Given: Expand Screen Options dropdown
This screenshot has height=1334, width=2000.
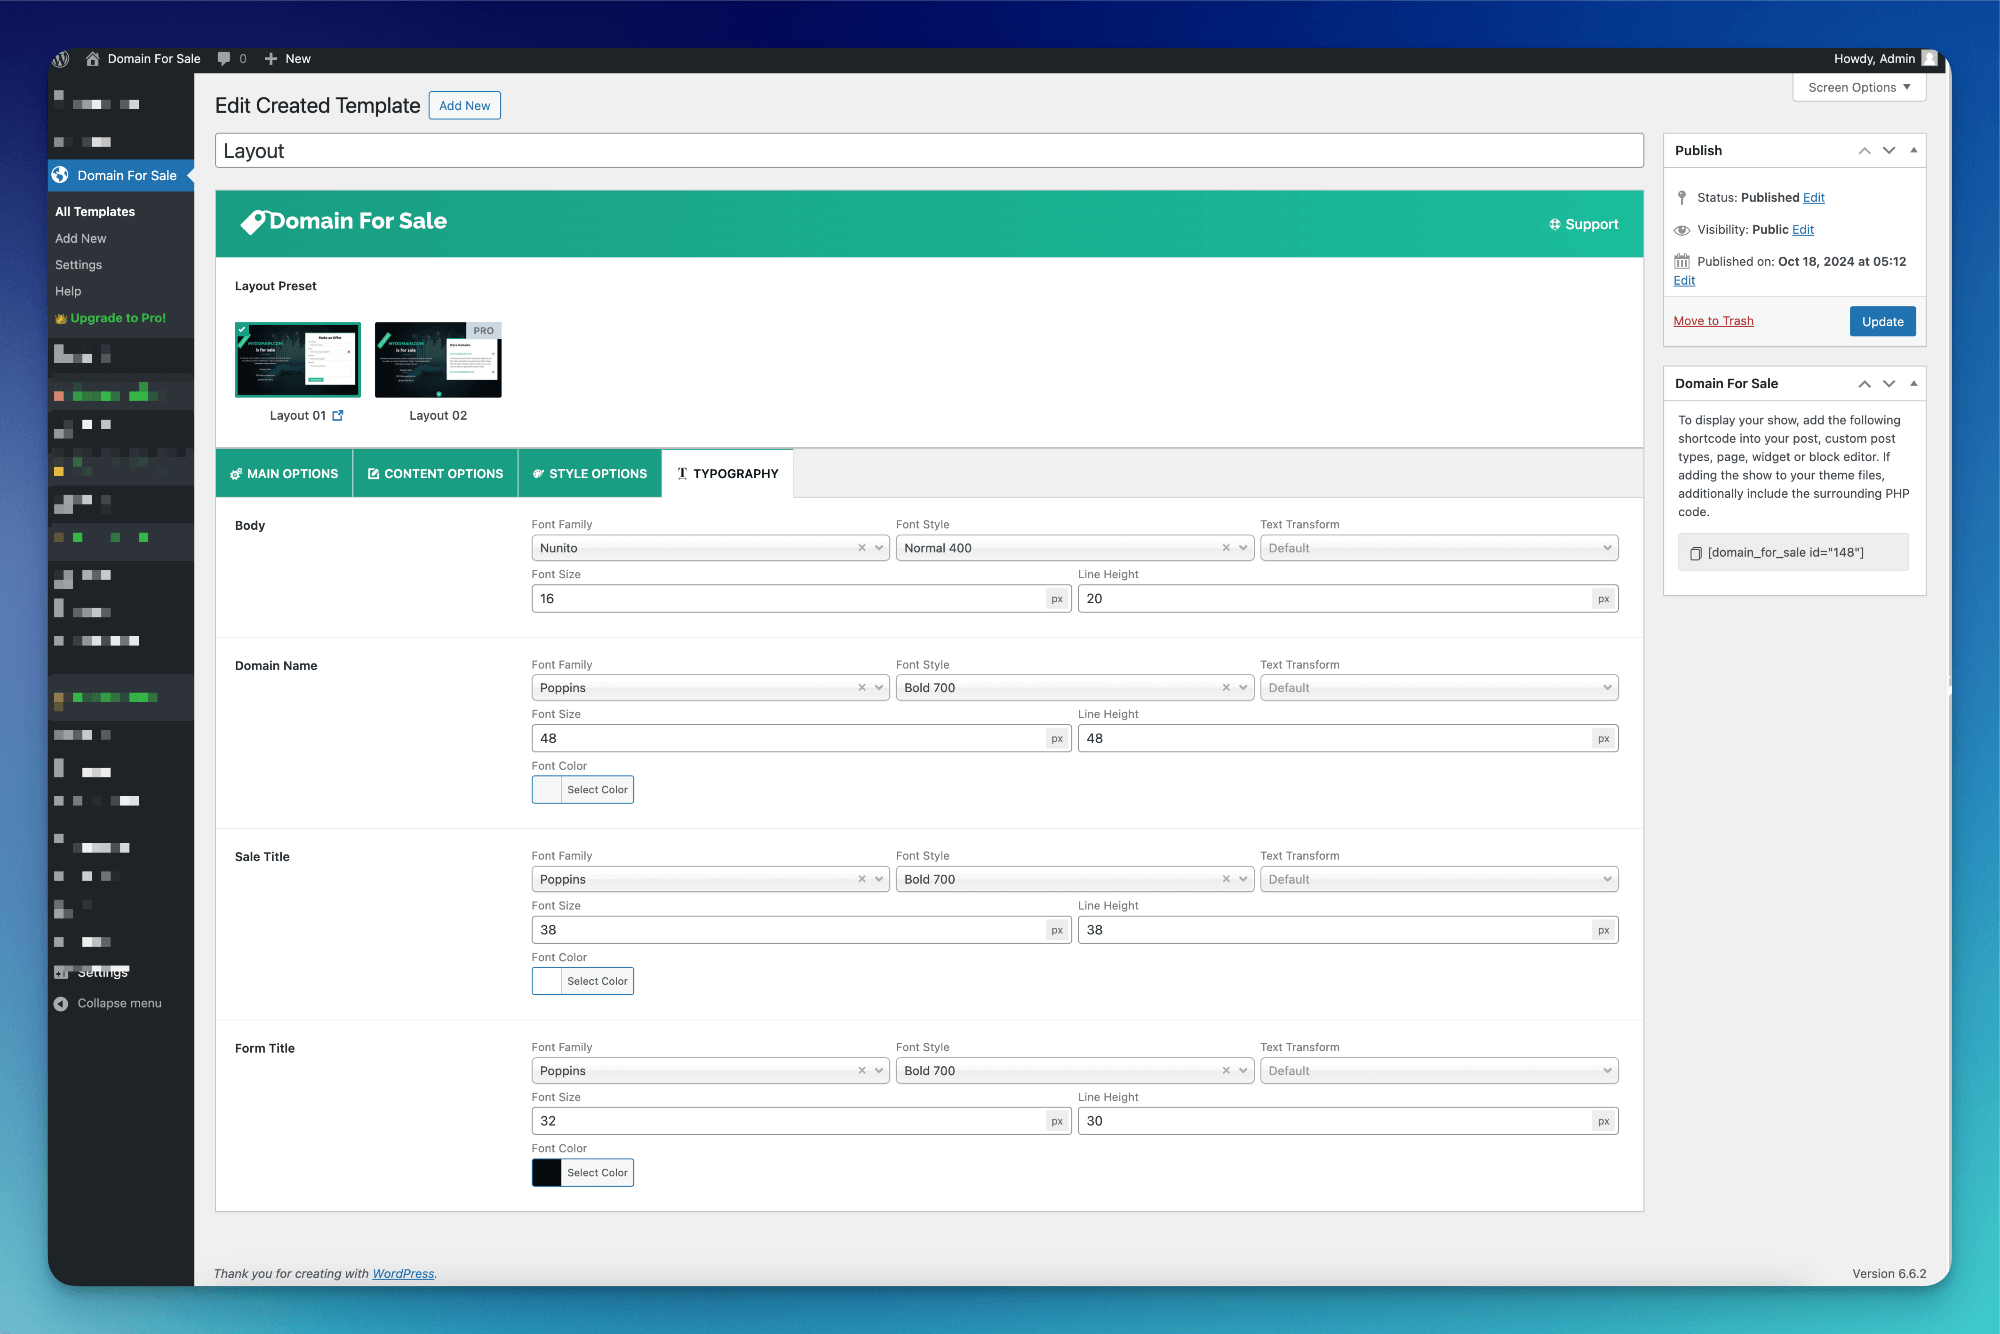Looking at the screenshot, I should 1860,88.
